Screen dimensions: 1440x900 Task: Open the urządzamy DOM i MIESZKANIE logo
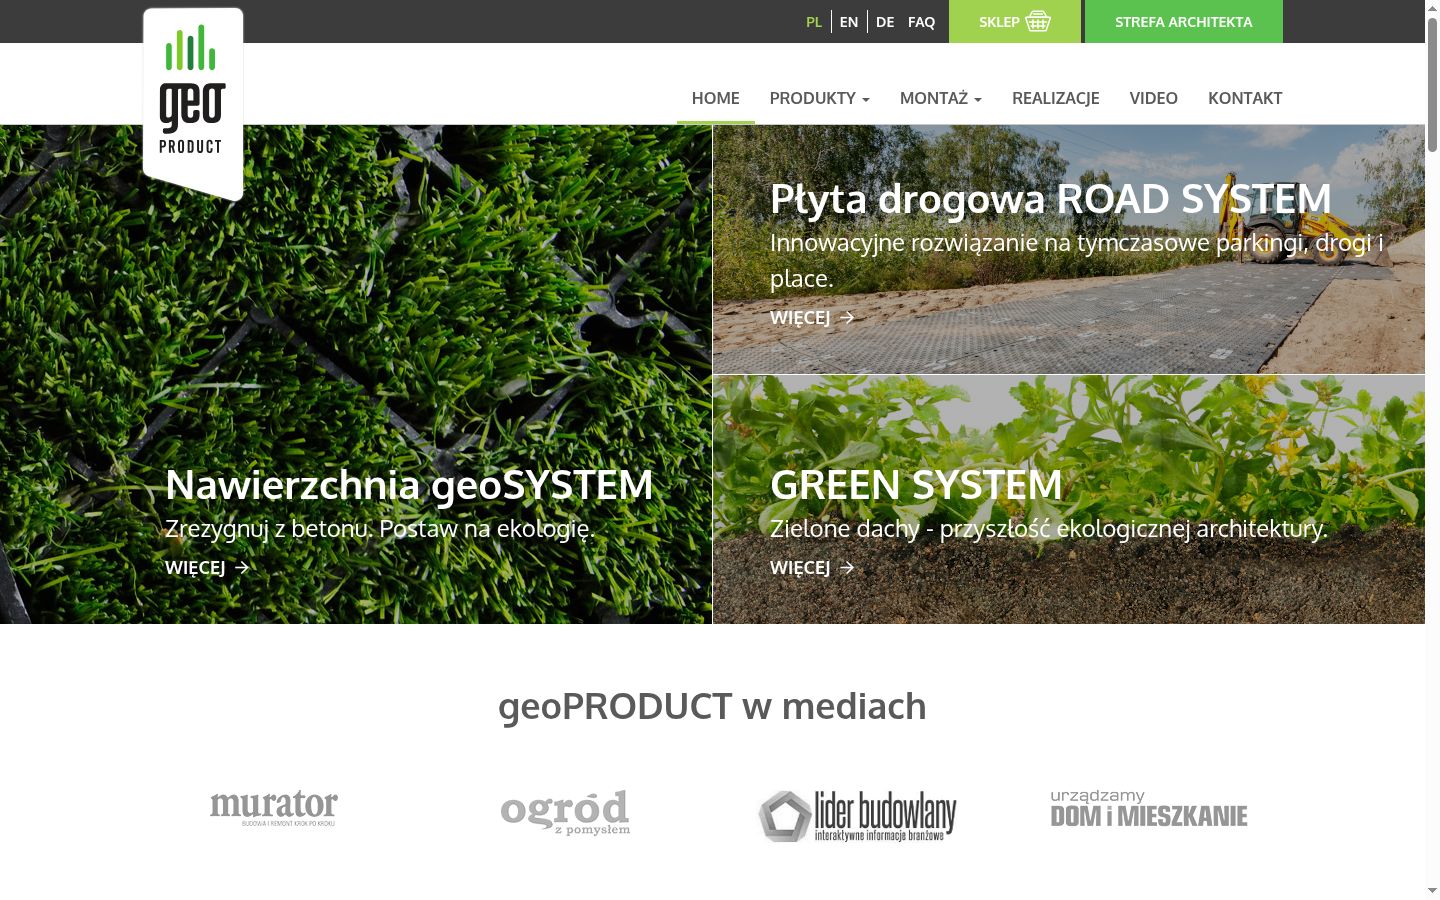1149,809
